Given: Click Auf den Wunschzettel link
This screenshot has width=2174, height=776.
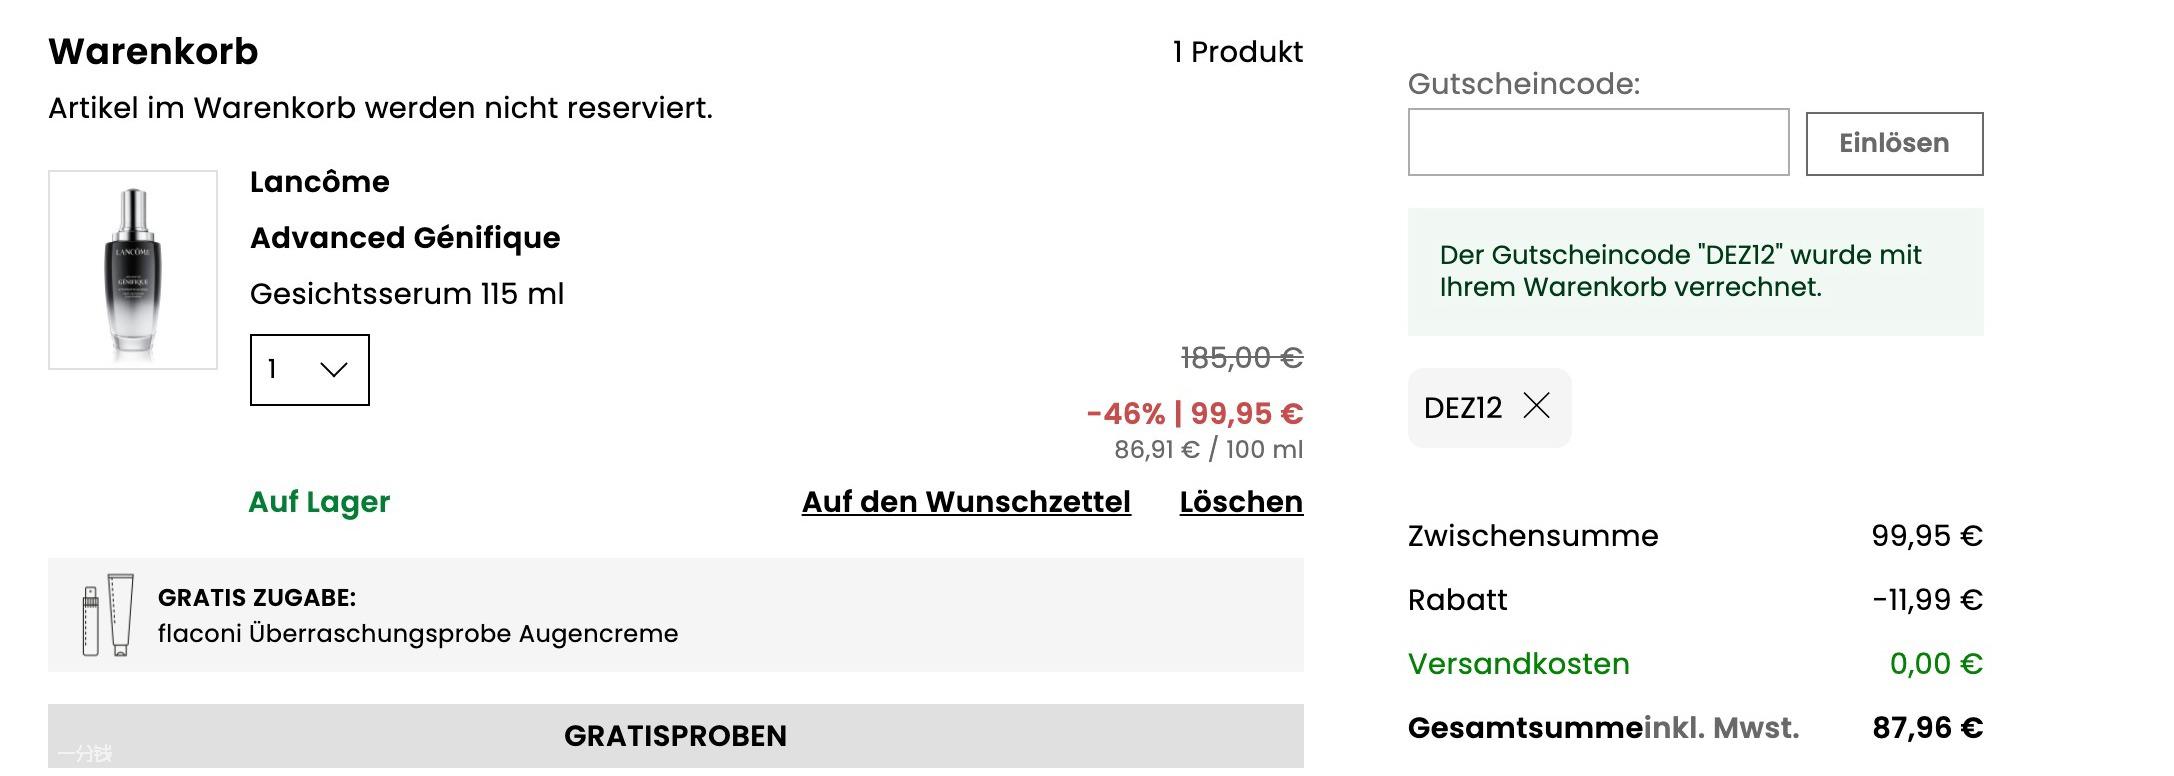Looking at the screenshot, I should (x=966, y=502).
